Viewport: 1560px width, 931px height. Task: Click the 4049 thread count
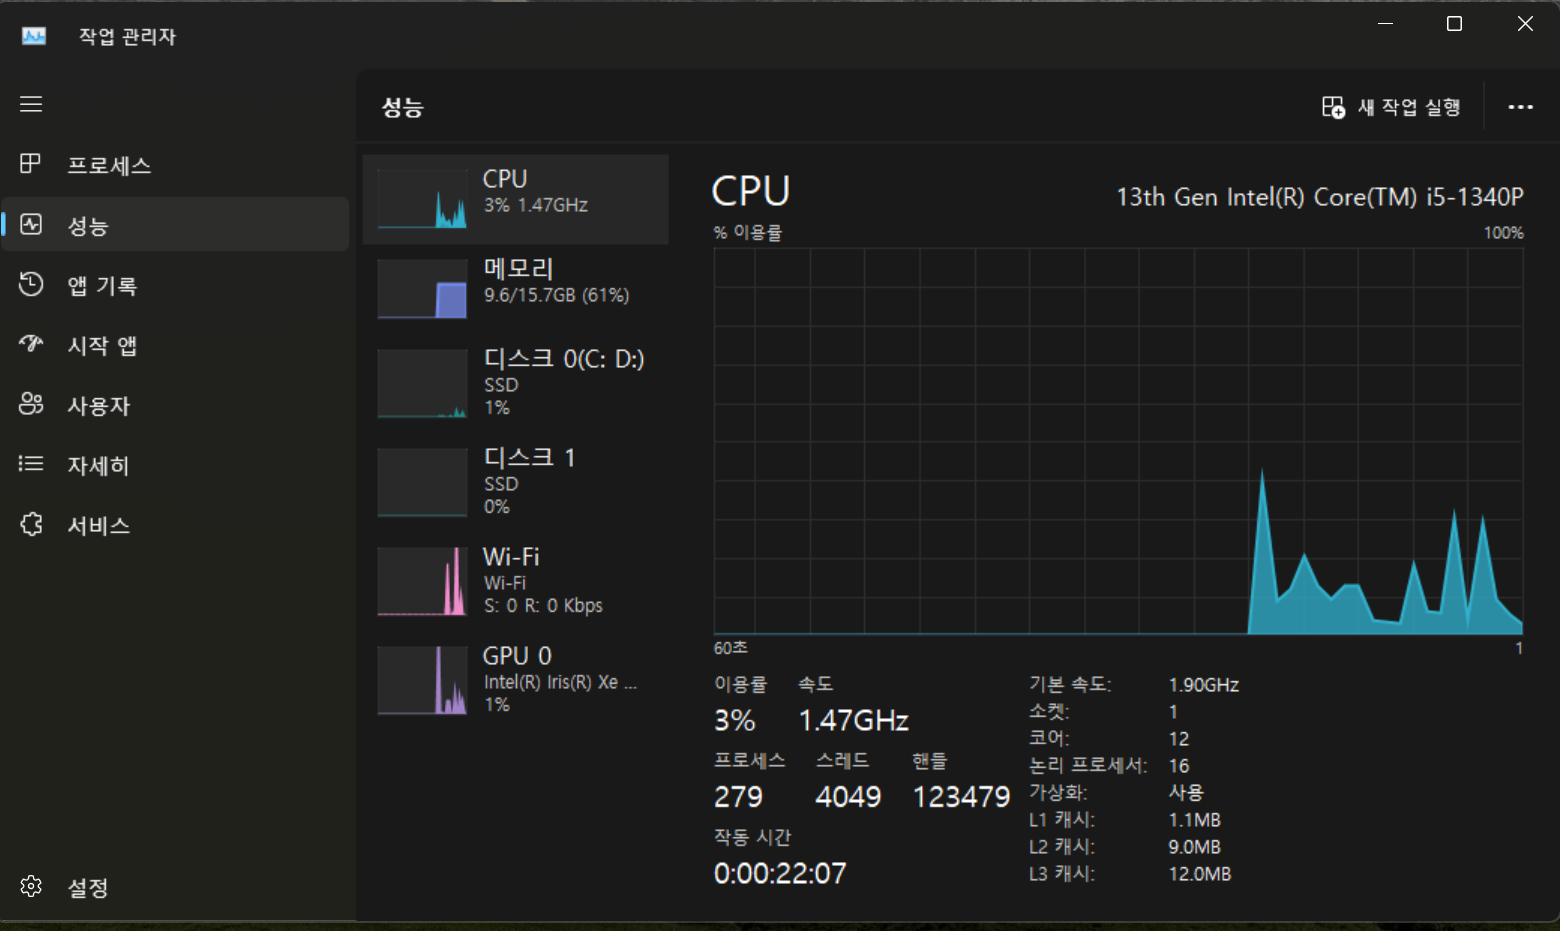point(848,796)
